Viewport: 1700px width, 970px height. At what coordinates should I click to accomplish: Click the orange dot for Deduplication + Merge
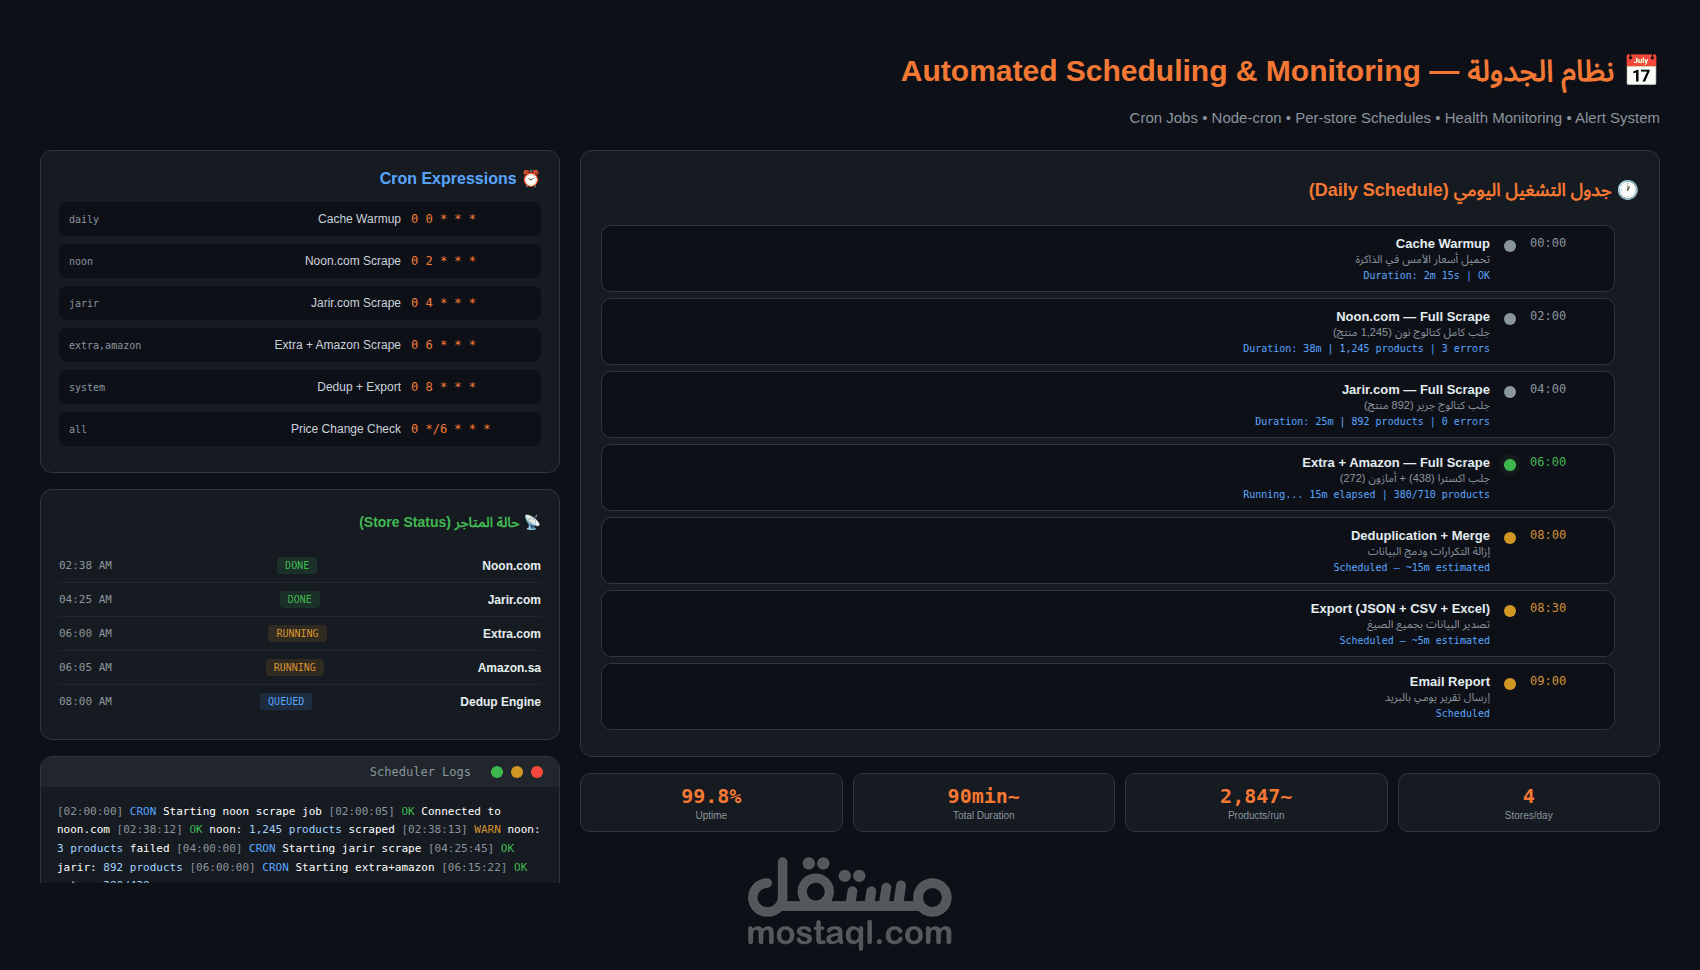click(x=1510, y=538)
